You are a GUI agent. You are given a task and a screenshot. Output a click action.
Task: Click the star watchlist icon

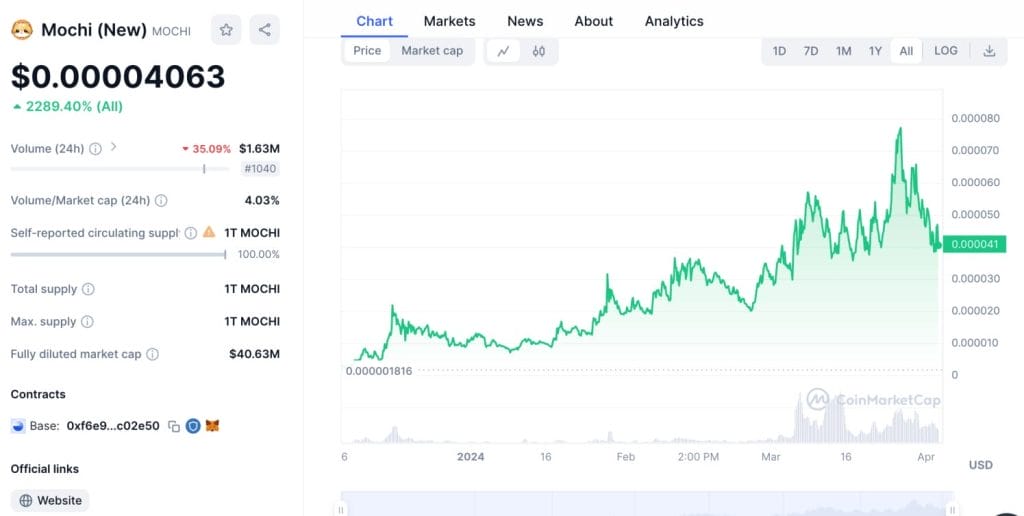(x=226, y=30)
